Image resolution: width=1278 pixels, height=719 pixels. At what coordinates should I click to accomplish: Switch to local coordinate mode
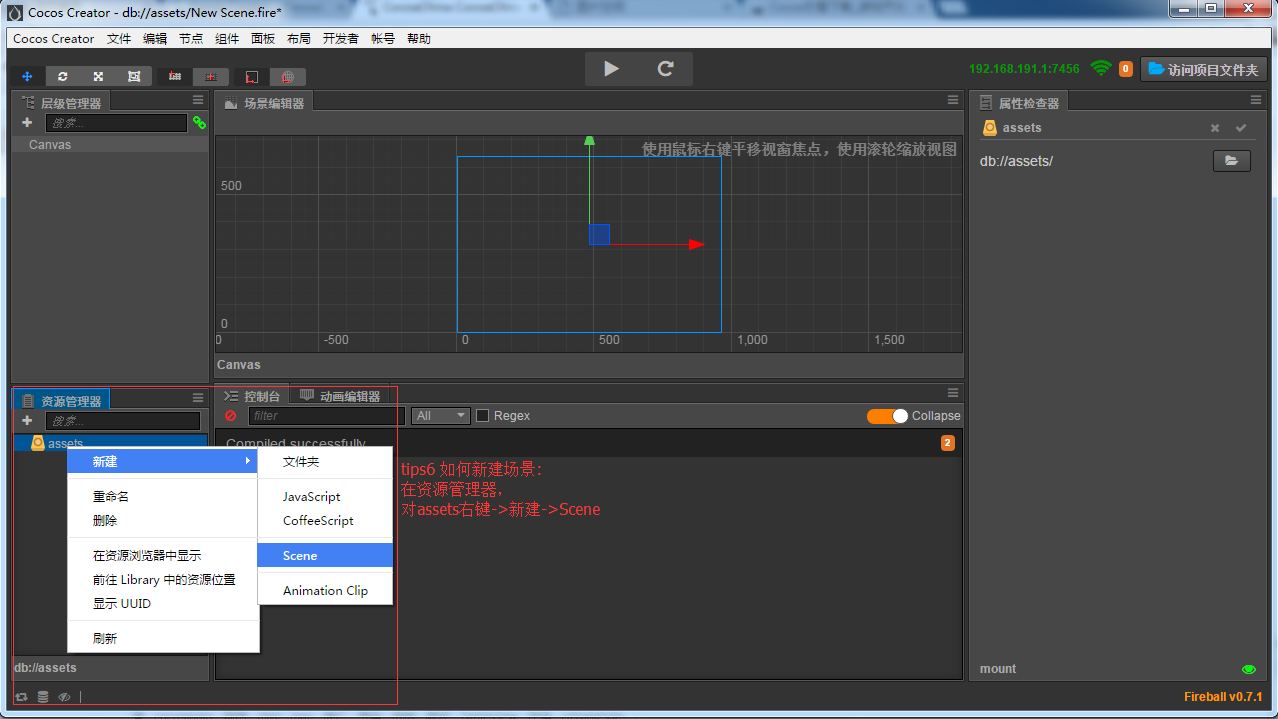point(252,76)
